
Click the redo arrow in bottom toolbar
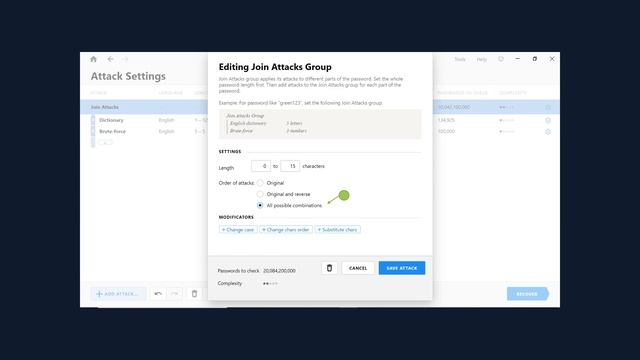click(174, 293)
